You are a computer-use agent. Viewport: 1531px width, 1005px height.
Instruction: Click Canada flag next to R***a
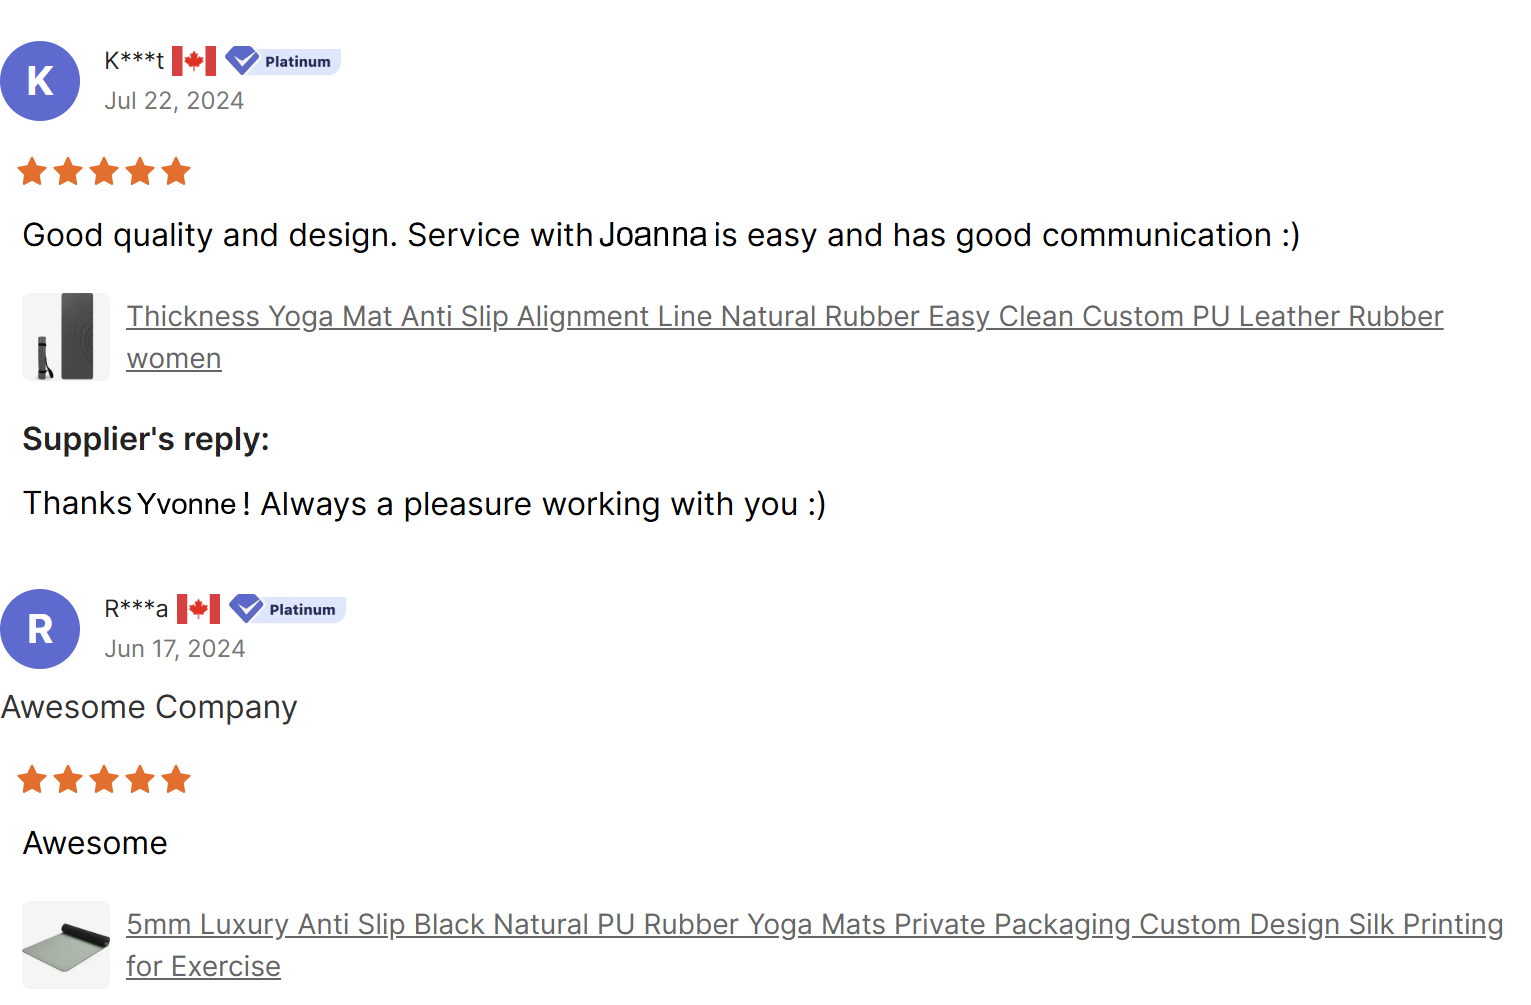(198, 609)
